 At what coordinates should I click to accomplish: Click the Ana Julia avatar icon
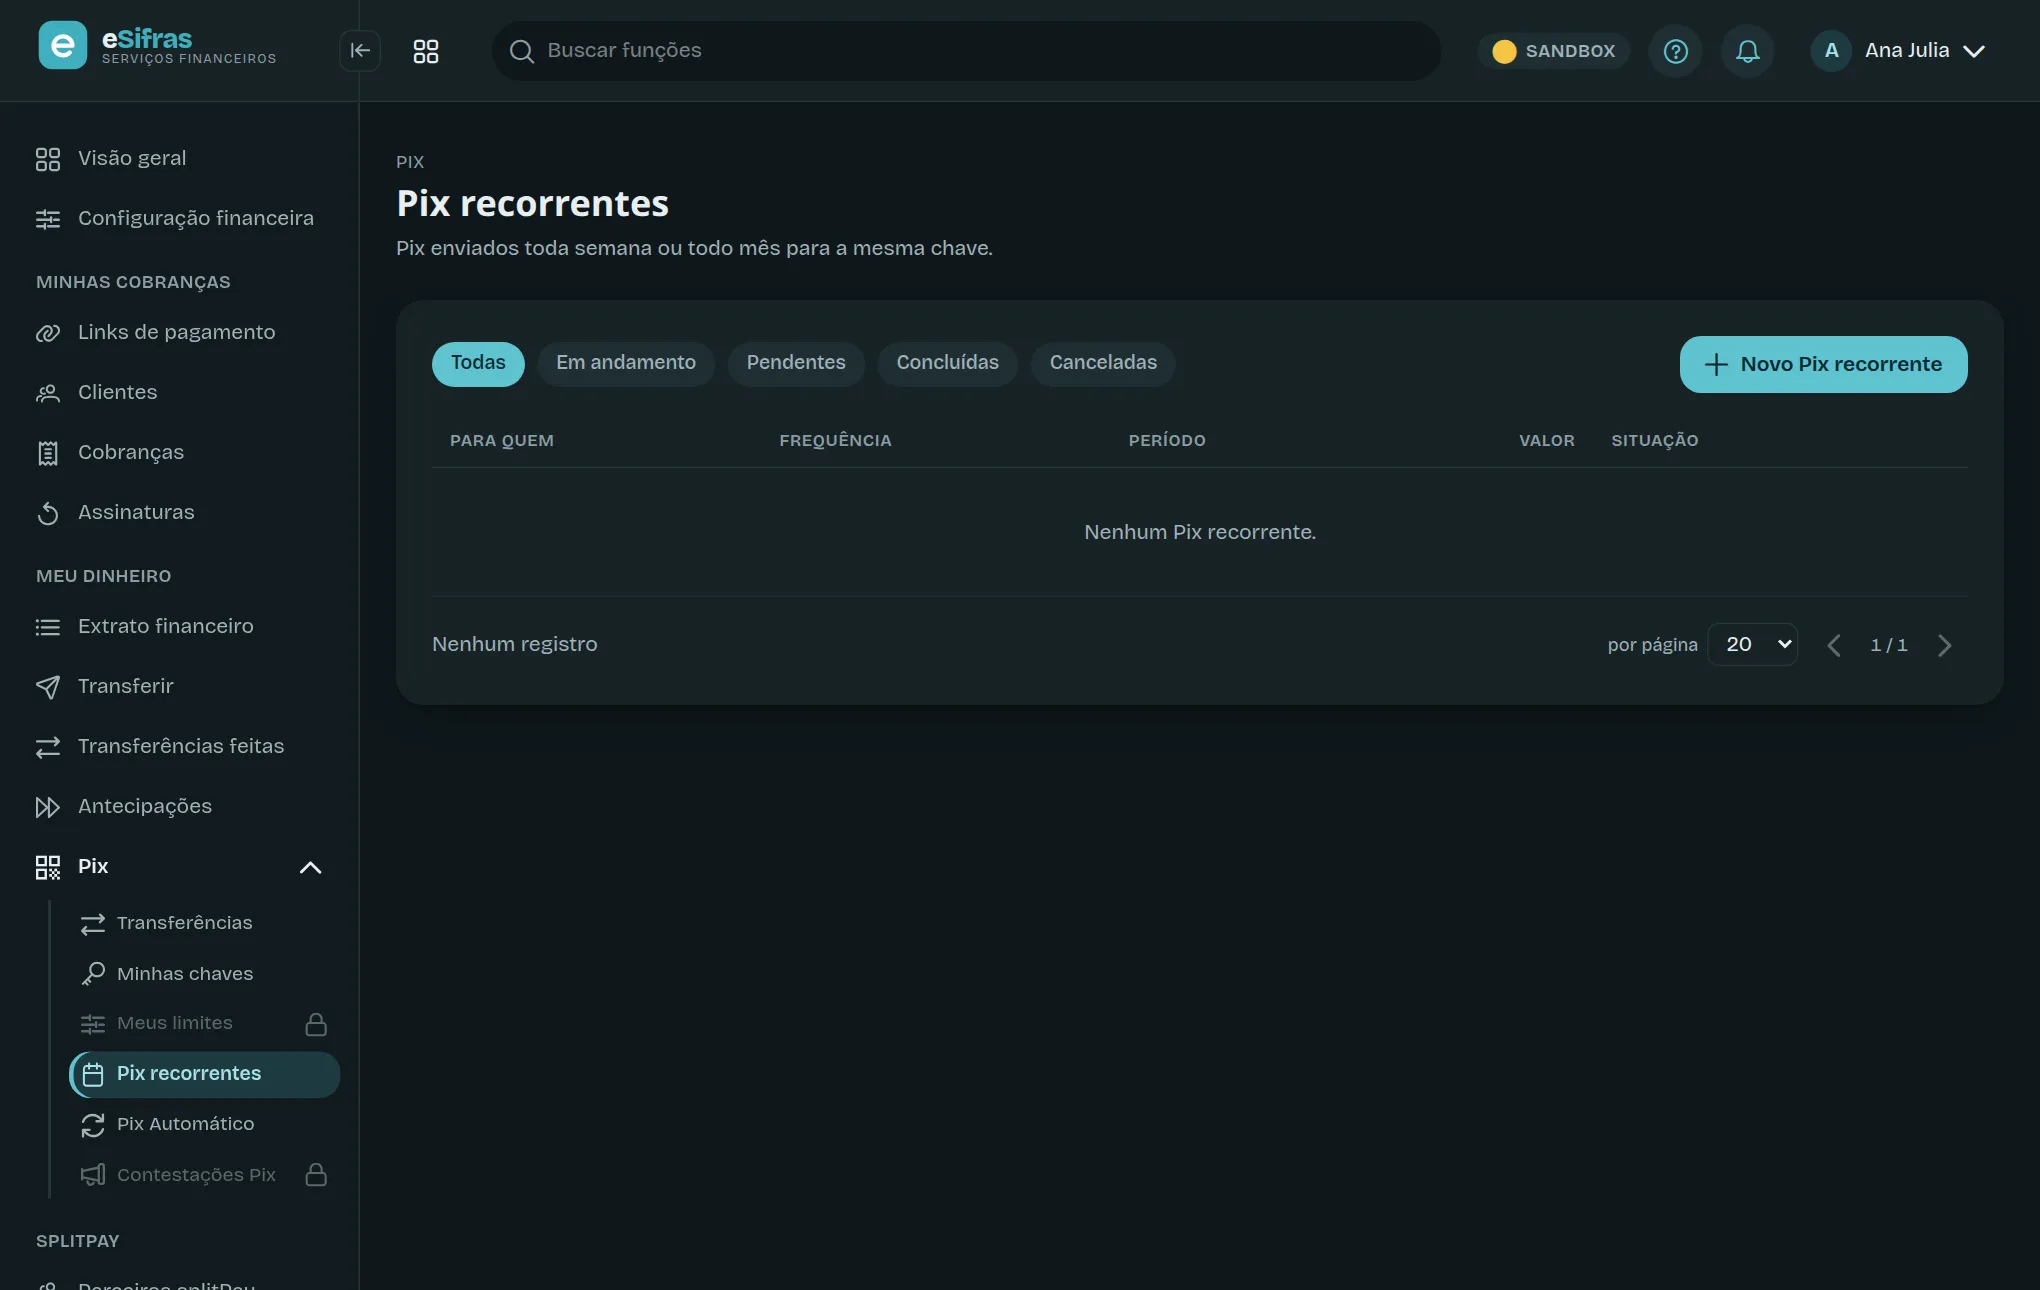tap(1831, 50)
